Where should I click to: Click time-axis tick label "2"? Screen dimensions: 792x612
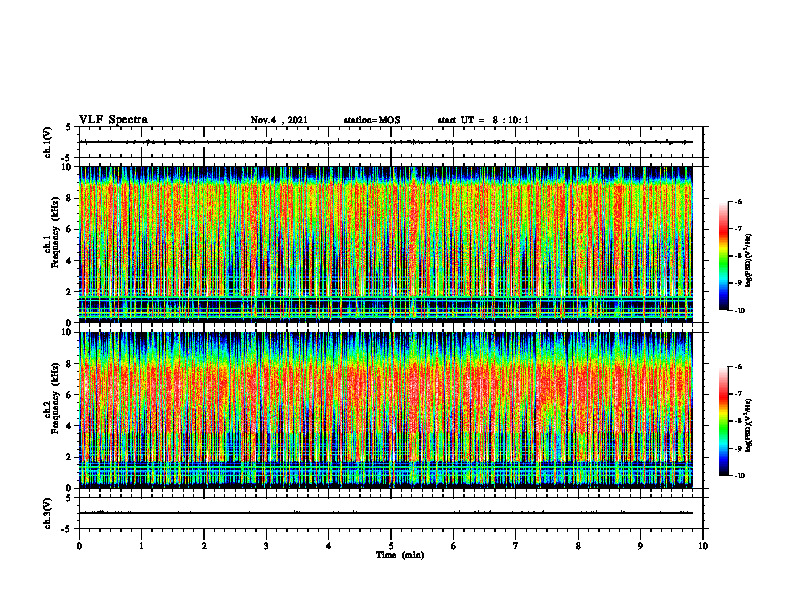(x=204, y=546)
